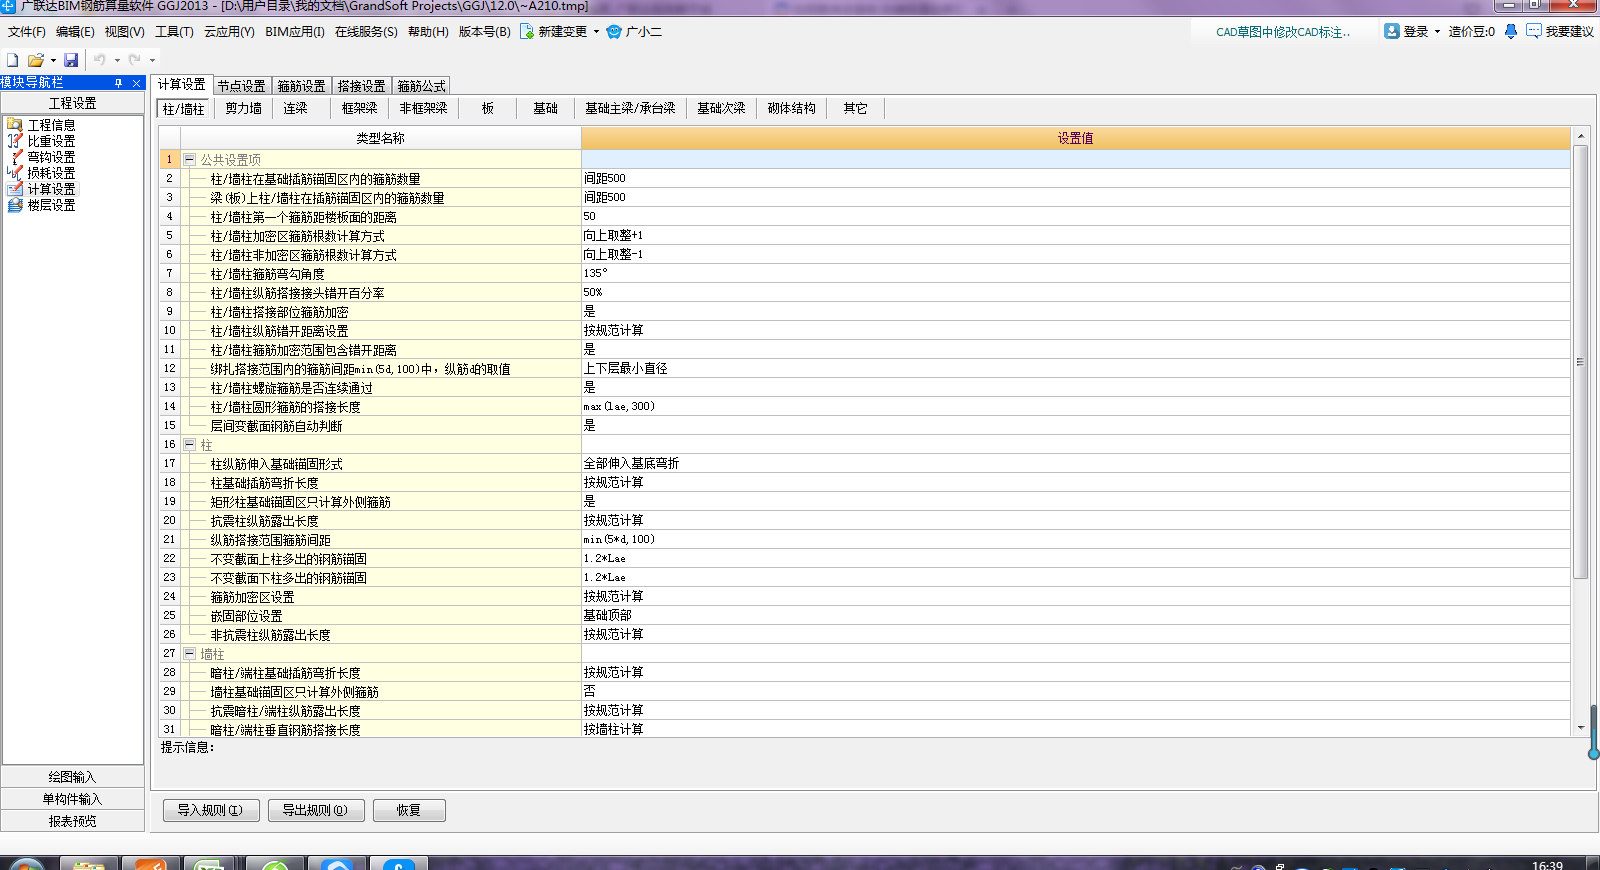Switch to the 绘图输入 module

[72, 777]
